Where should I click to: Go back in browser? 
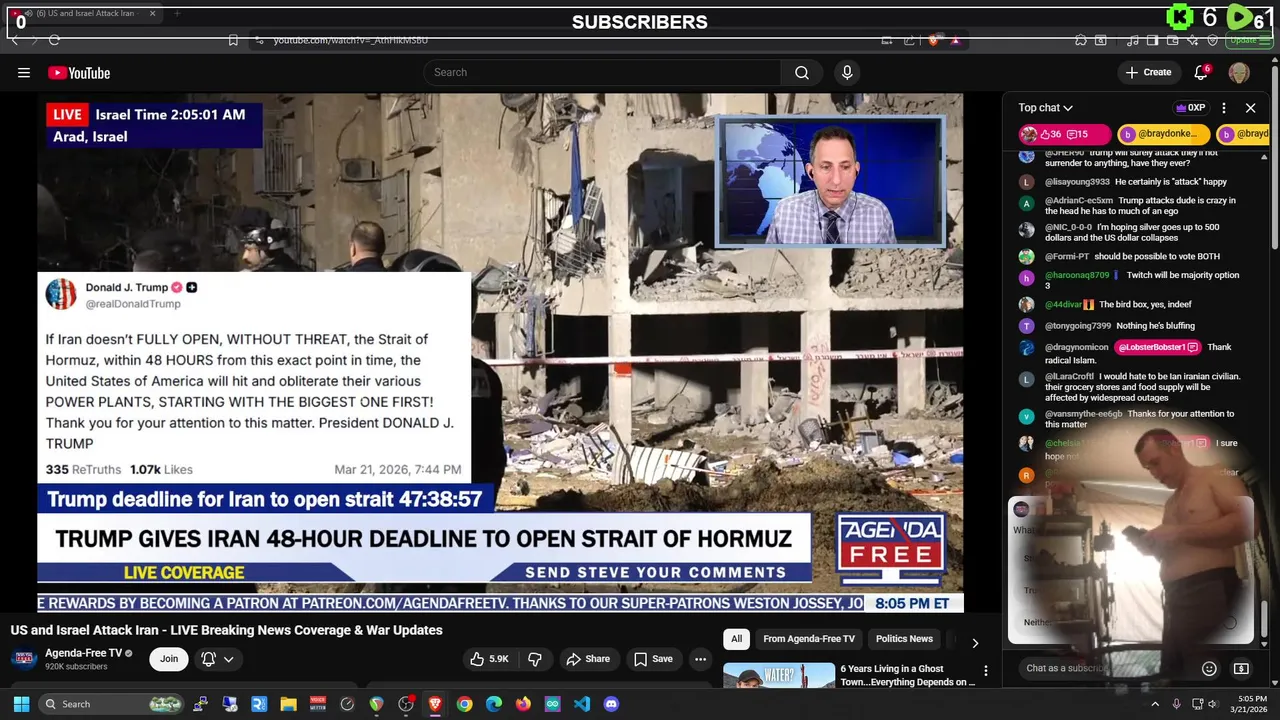point(14,40)
